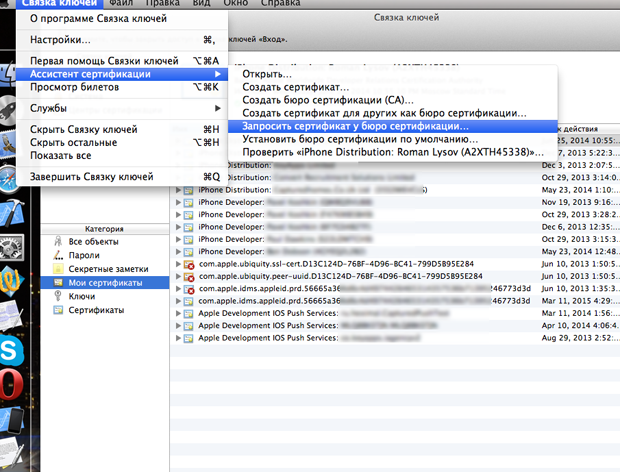Expand the com.apple.ubiquity.ssl-cert certificate row
This screenshot has height=472, width=620.
178,264
